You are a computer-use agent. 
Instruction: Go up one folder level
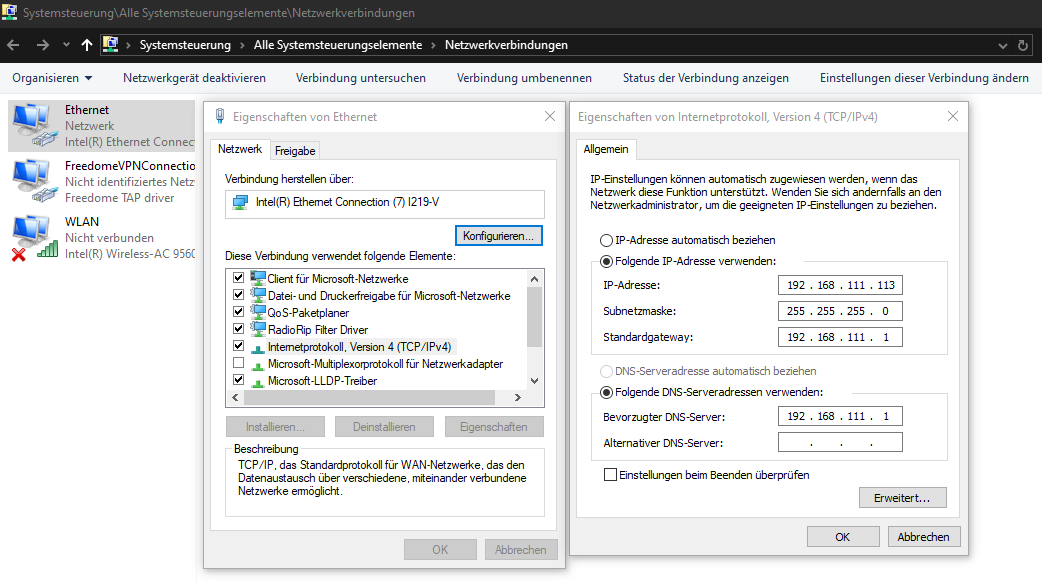click(86, 45)
